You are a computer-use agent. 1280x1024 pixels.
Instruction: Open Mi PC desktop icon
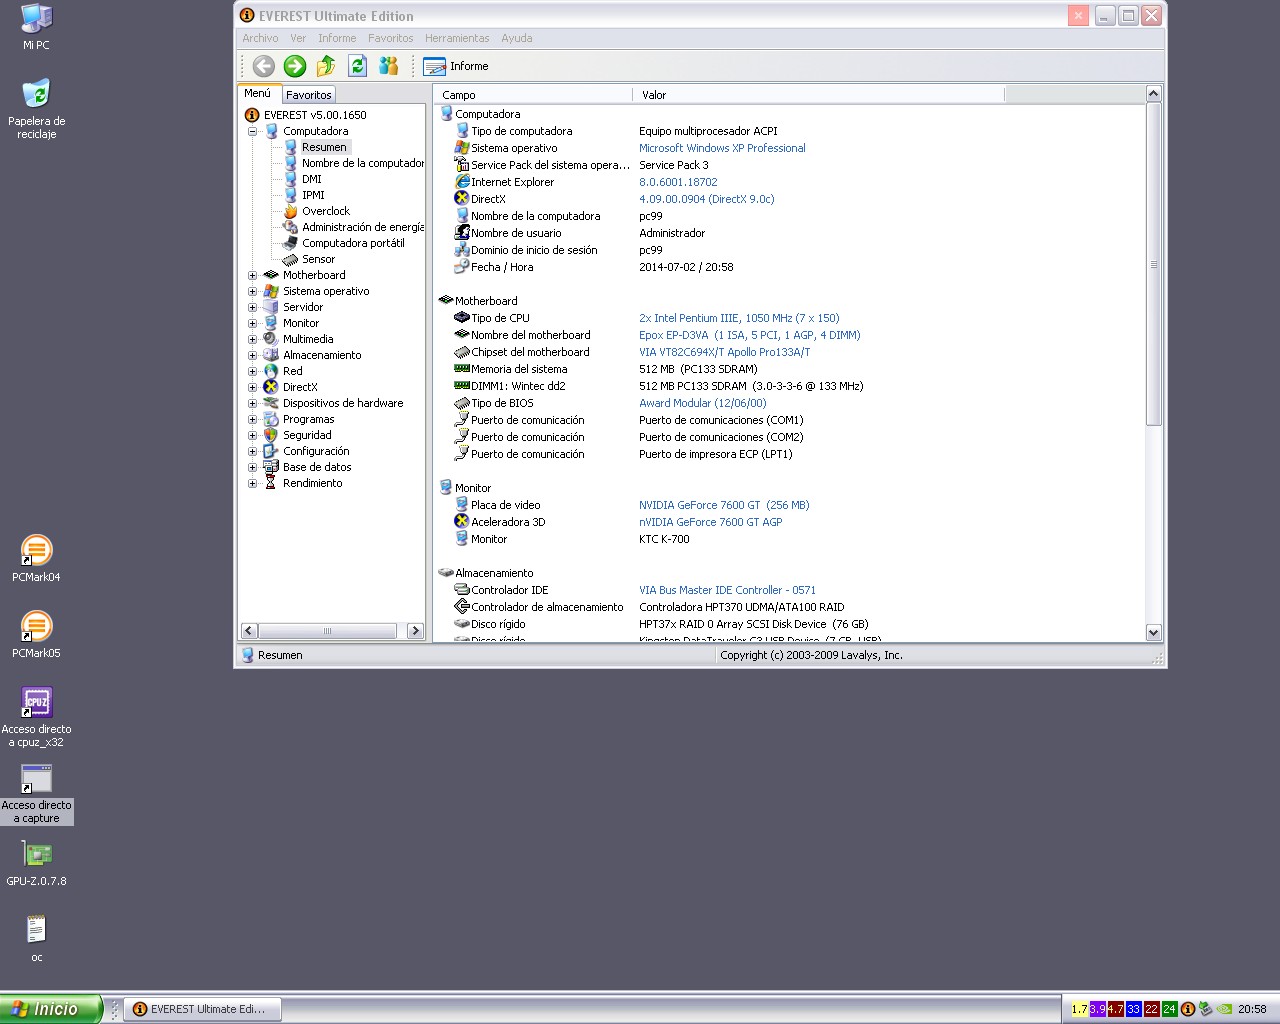pyautogui.click(x=36, y=27)
